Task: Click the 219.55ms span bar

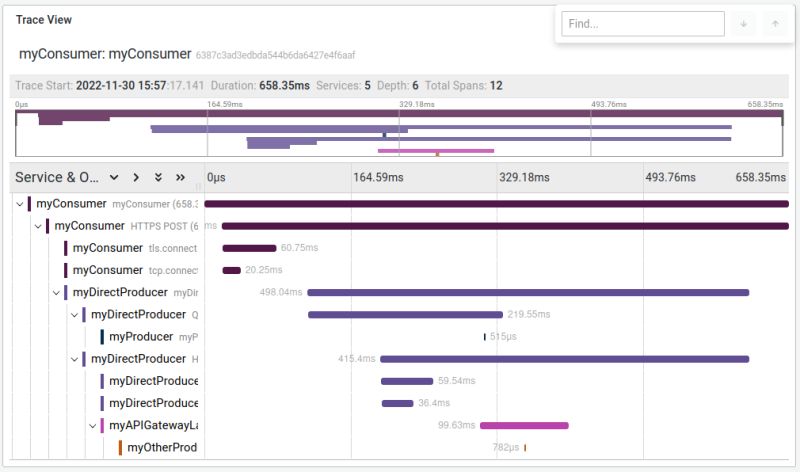Action: [405, 315]
